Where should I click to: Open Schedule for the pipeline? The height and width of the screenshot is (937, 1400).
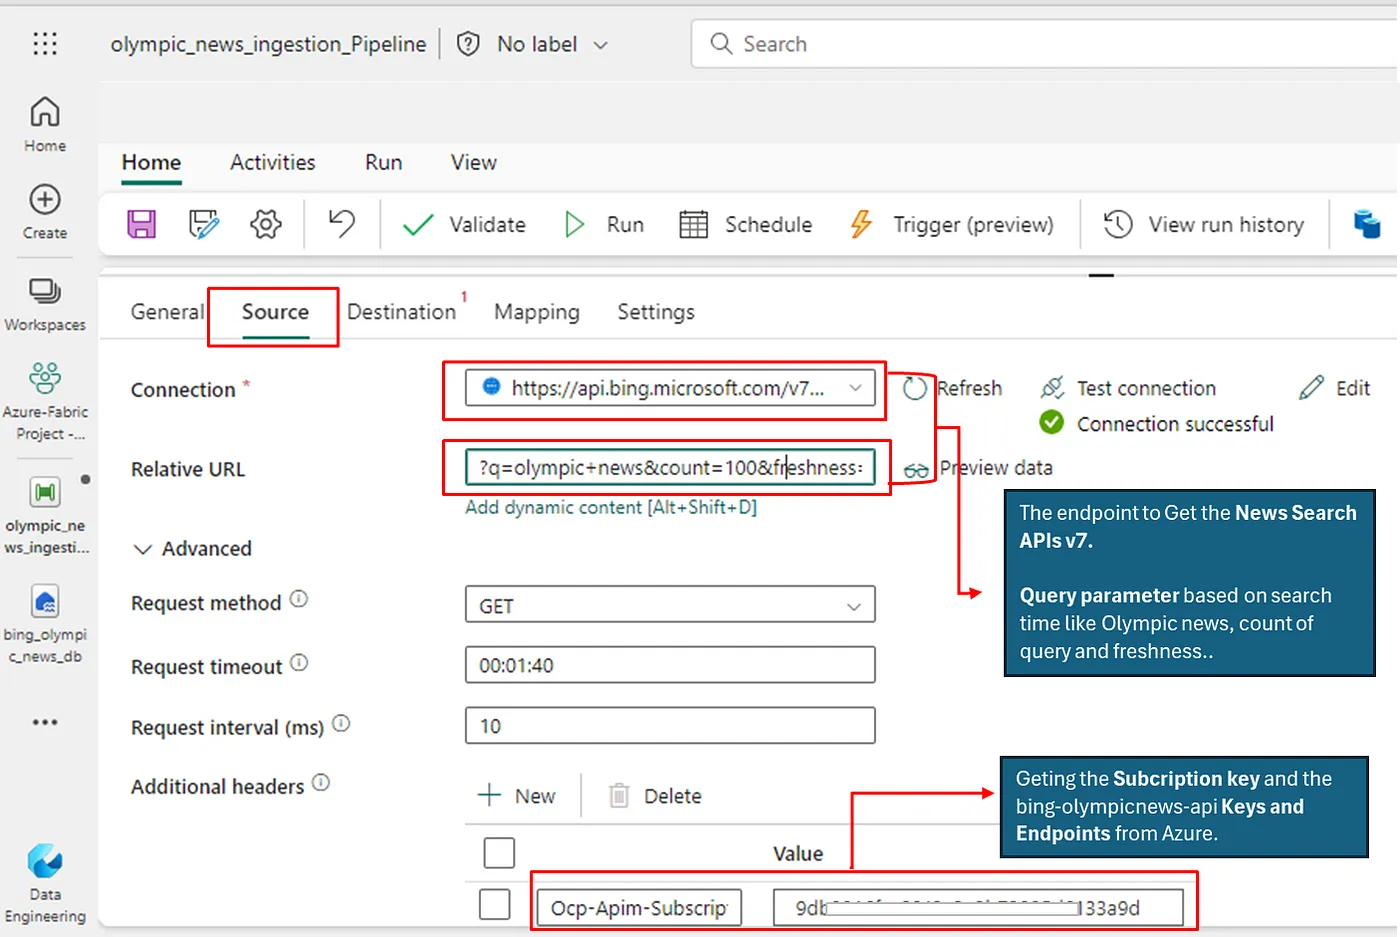pos(746,224)
